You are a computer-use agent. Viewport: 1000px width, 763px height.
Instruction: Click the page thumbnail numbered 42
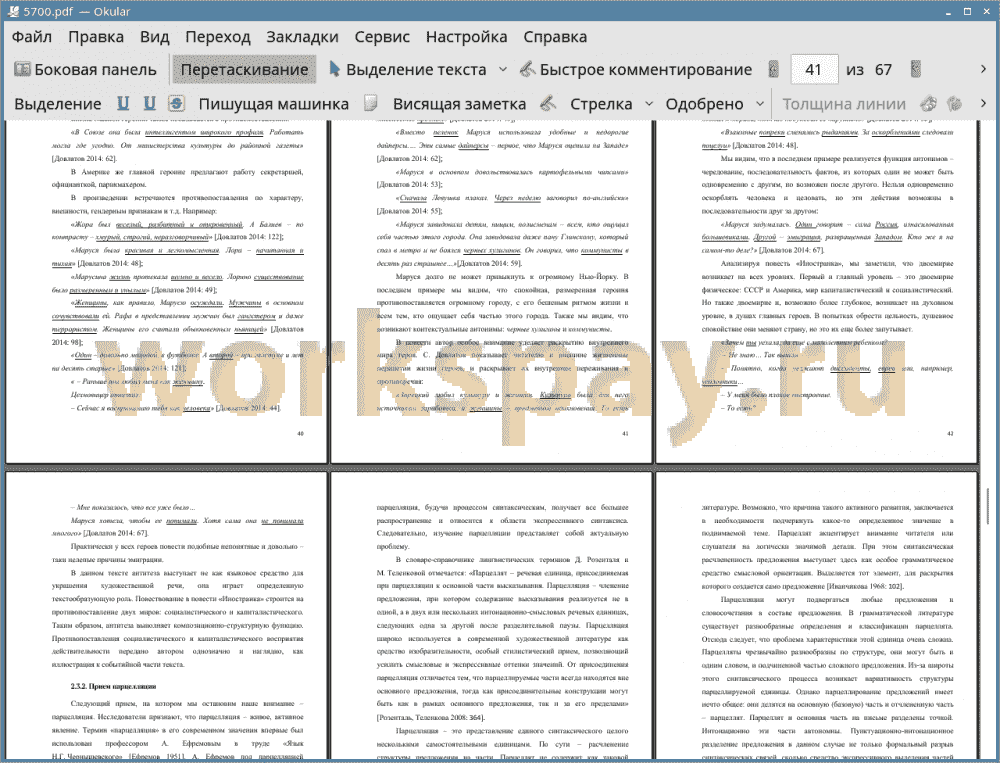[x=816, y=291]
